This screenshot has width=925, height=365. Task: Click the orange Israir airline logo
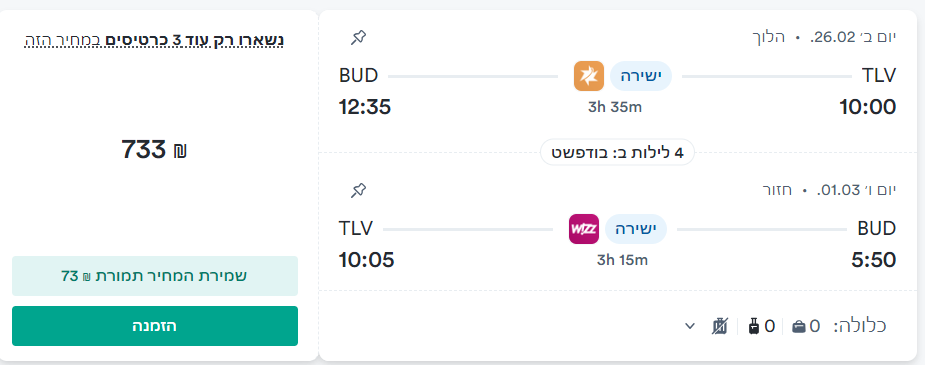(x=589, y=76)
